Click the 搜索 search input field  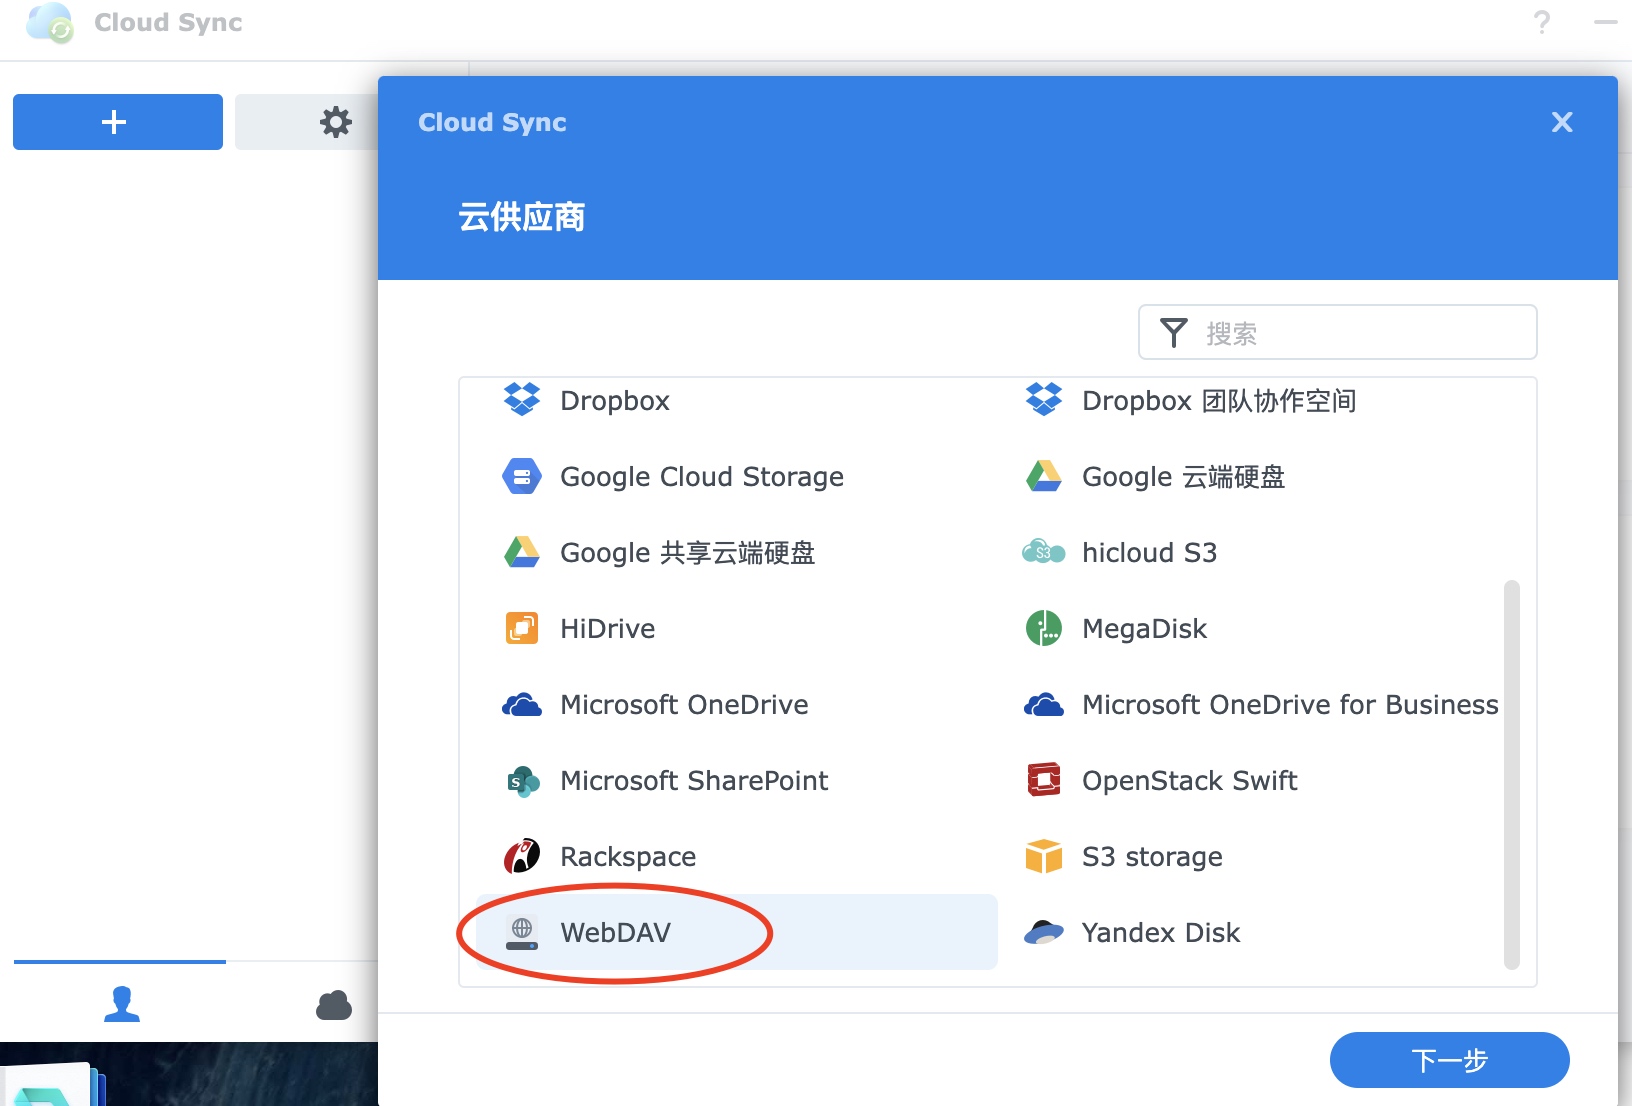click(x=1338, y=332)
